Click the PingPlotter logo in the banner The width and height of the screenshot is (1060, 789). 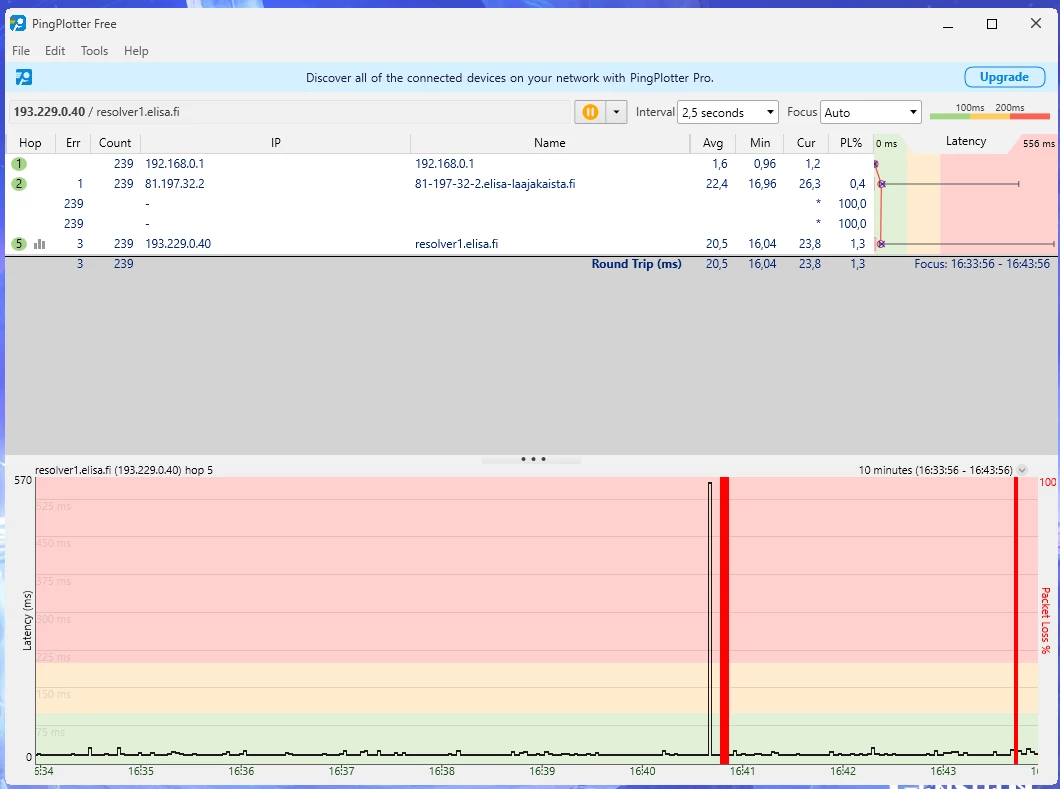24,77
